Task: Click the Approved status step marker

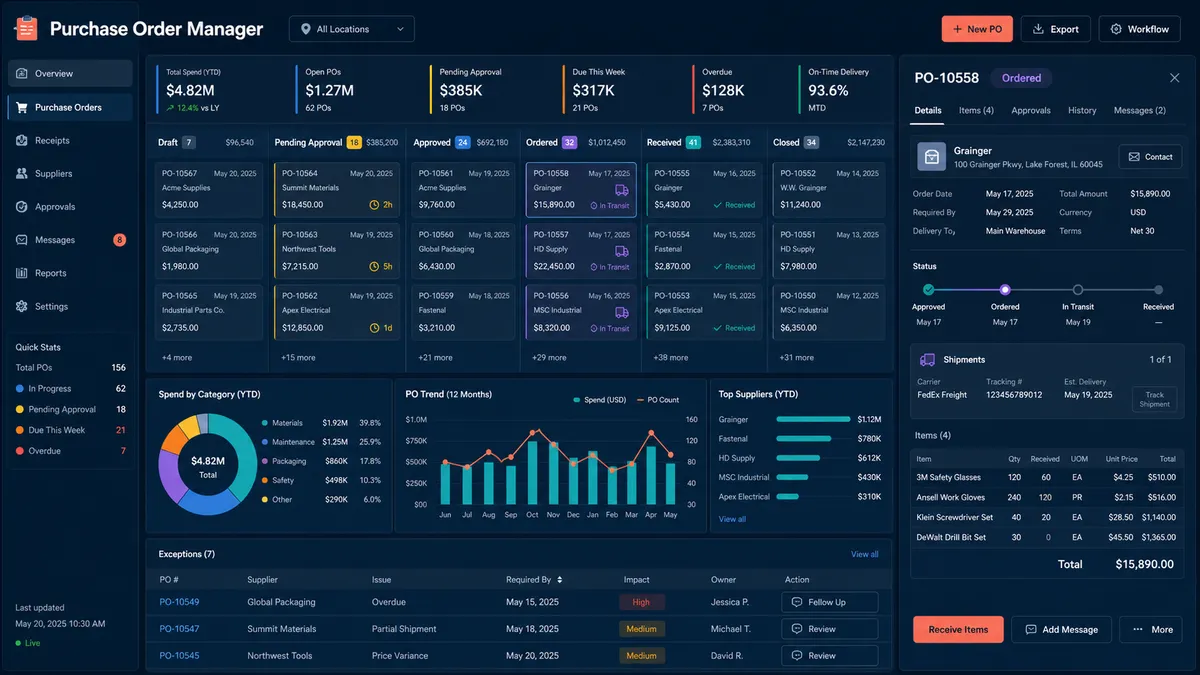Action: [928, 290]
